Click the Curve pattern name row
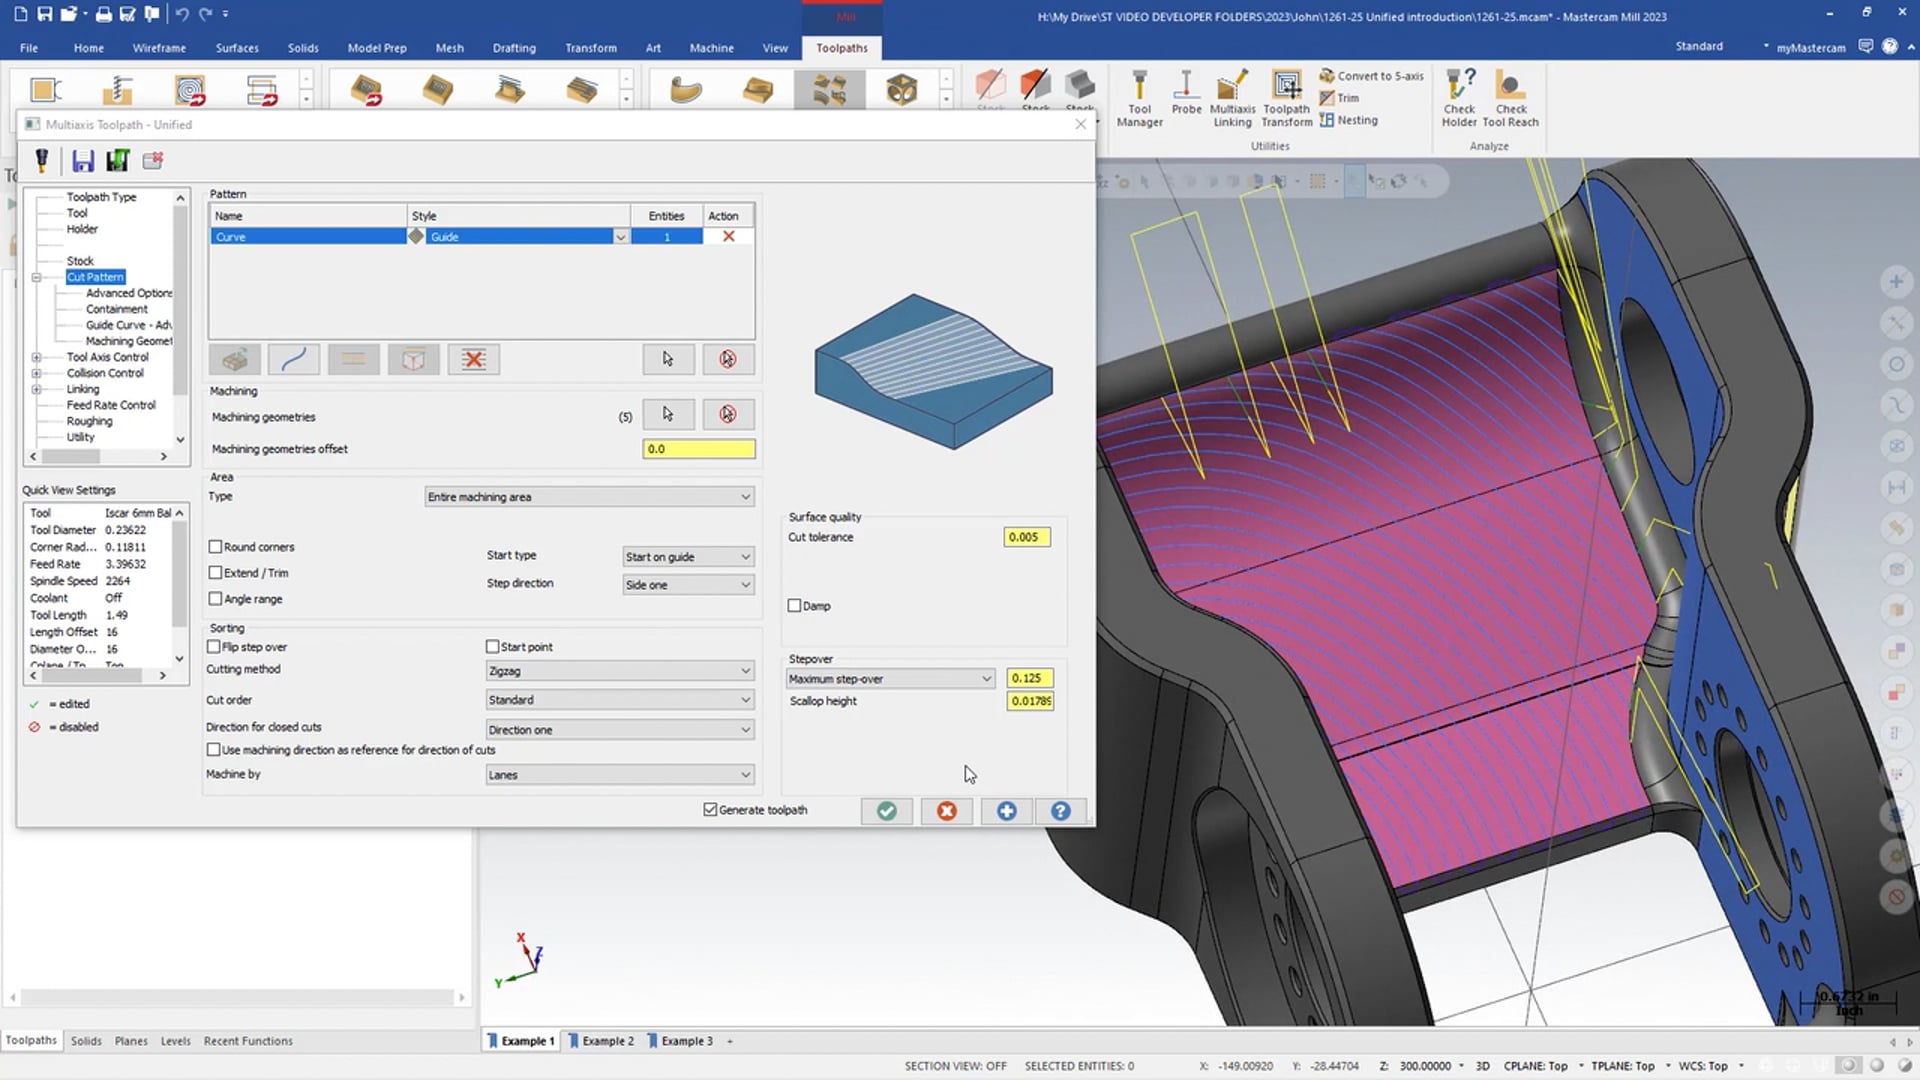 310,236
